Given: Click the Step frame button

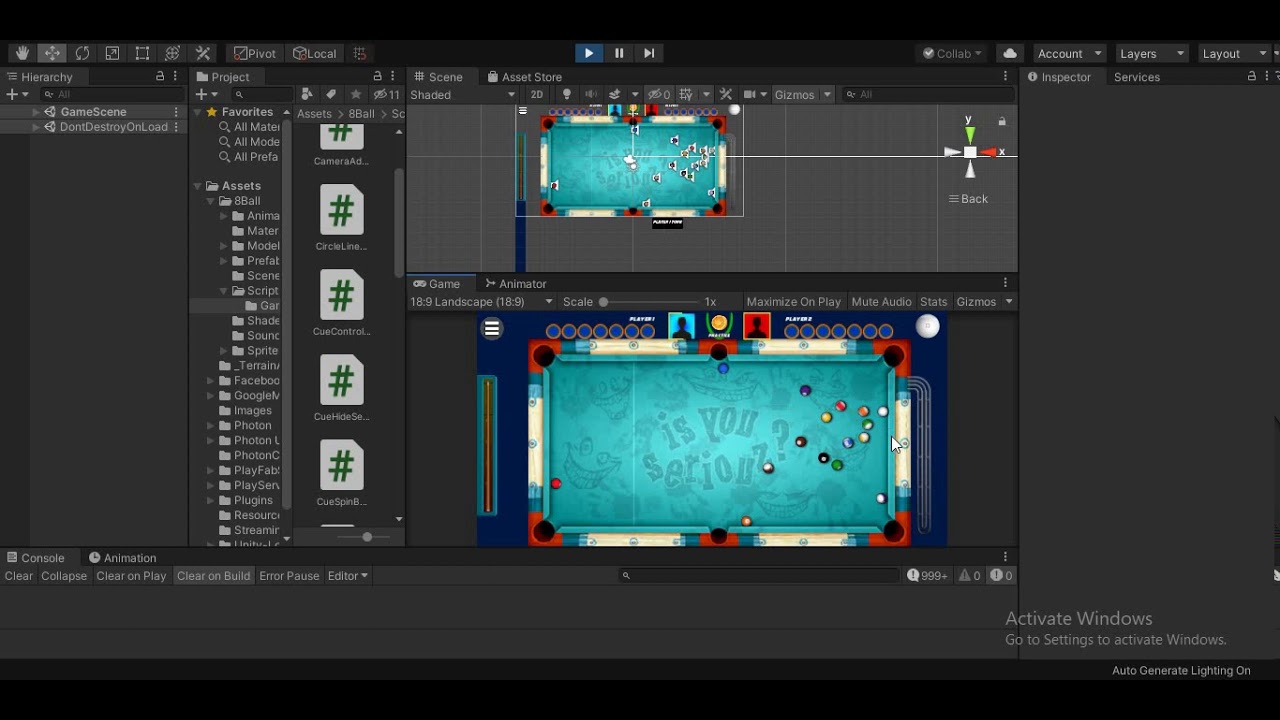Looking at the screenshot, I should point(649,53).
